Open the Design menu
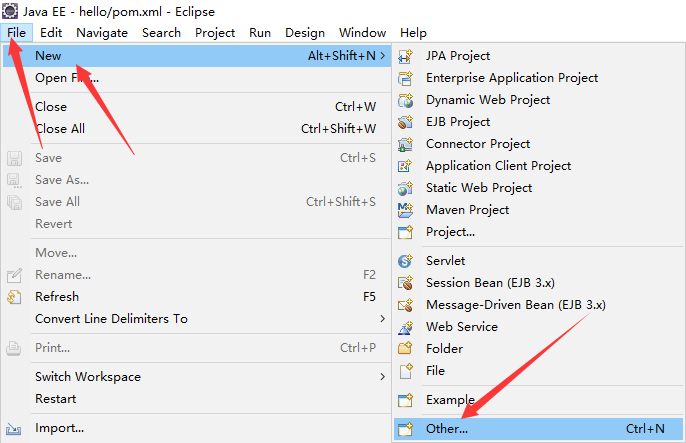The image size is (686, 443). tap(305, 33)
